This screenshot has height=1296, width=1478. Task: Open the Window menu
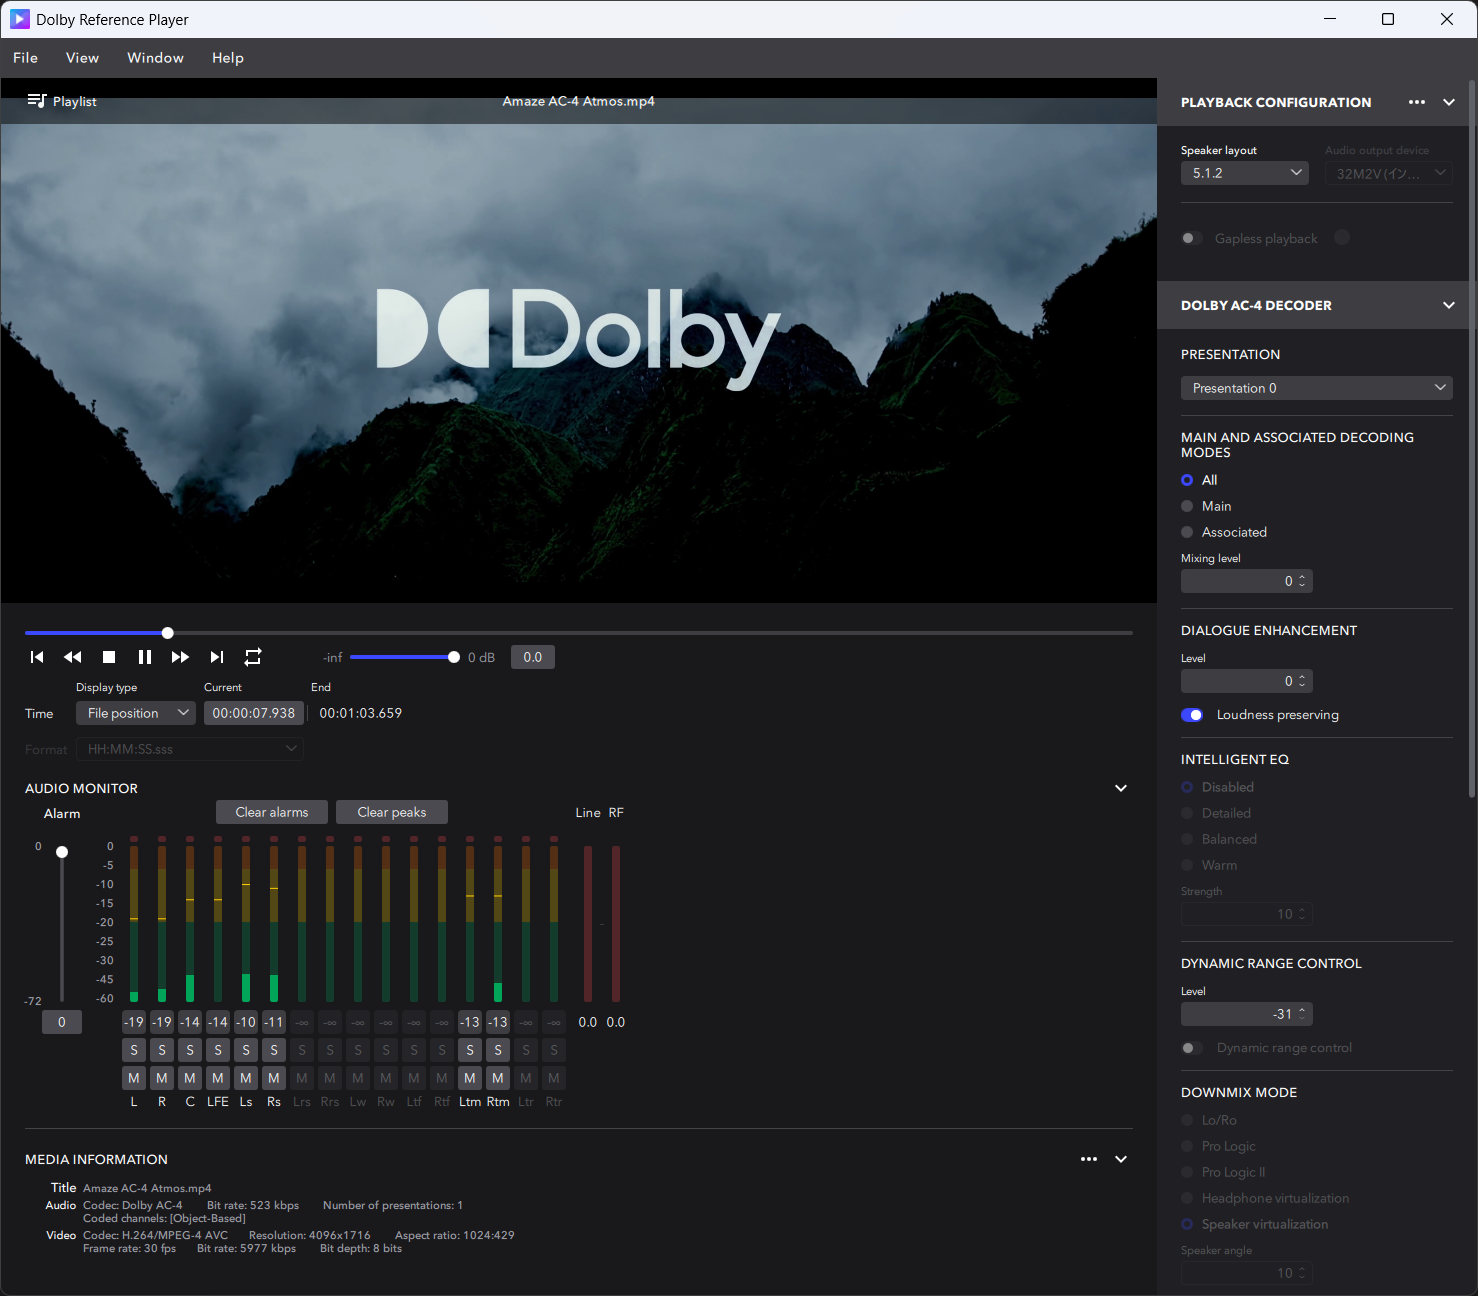click(155, 58)
